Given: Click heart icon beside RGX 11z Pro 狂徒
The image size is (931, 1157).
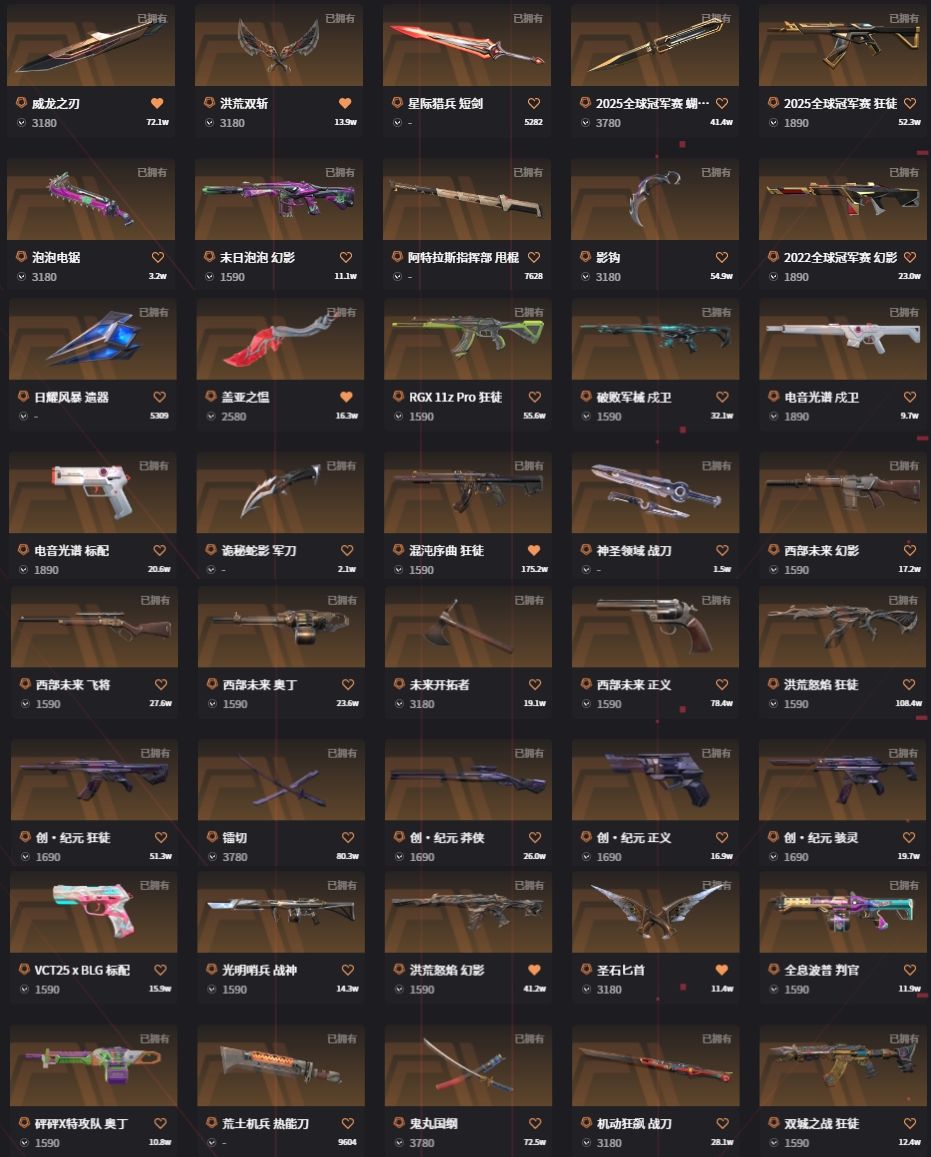Looking at the screenshot, I should pos(535,397).
